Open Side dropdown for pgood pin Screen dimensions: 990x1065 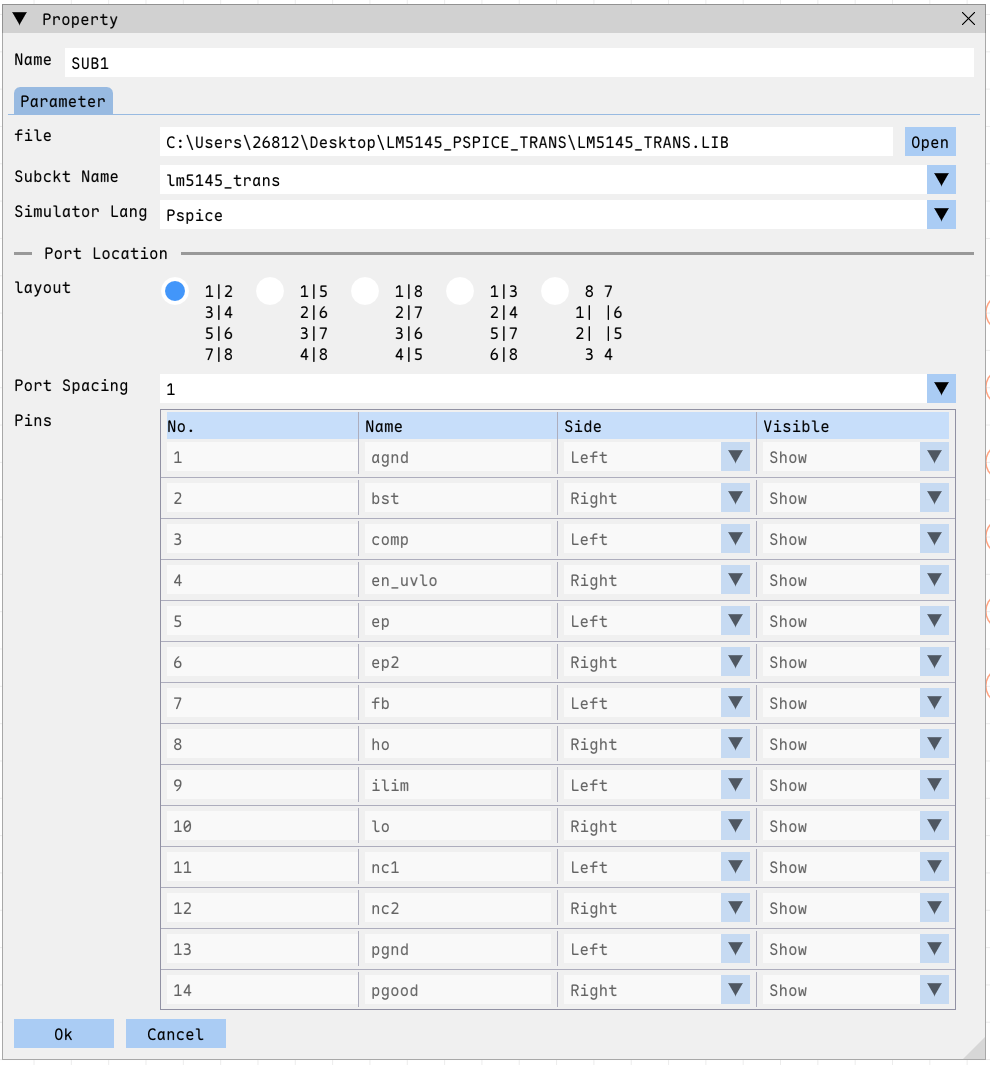pyautogui.click(x=735, y=990)
